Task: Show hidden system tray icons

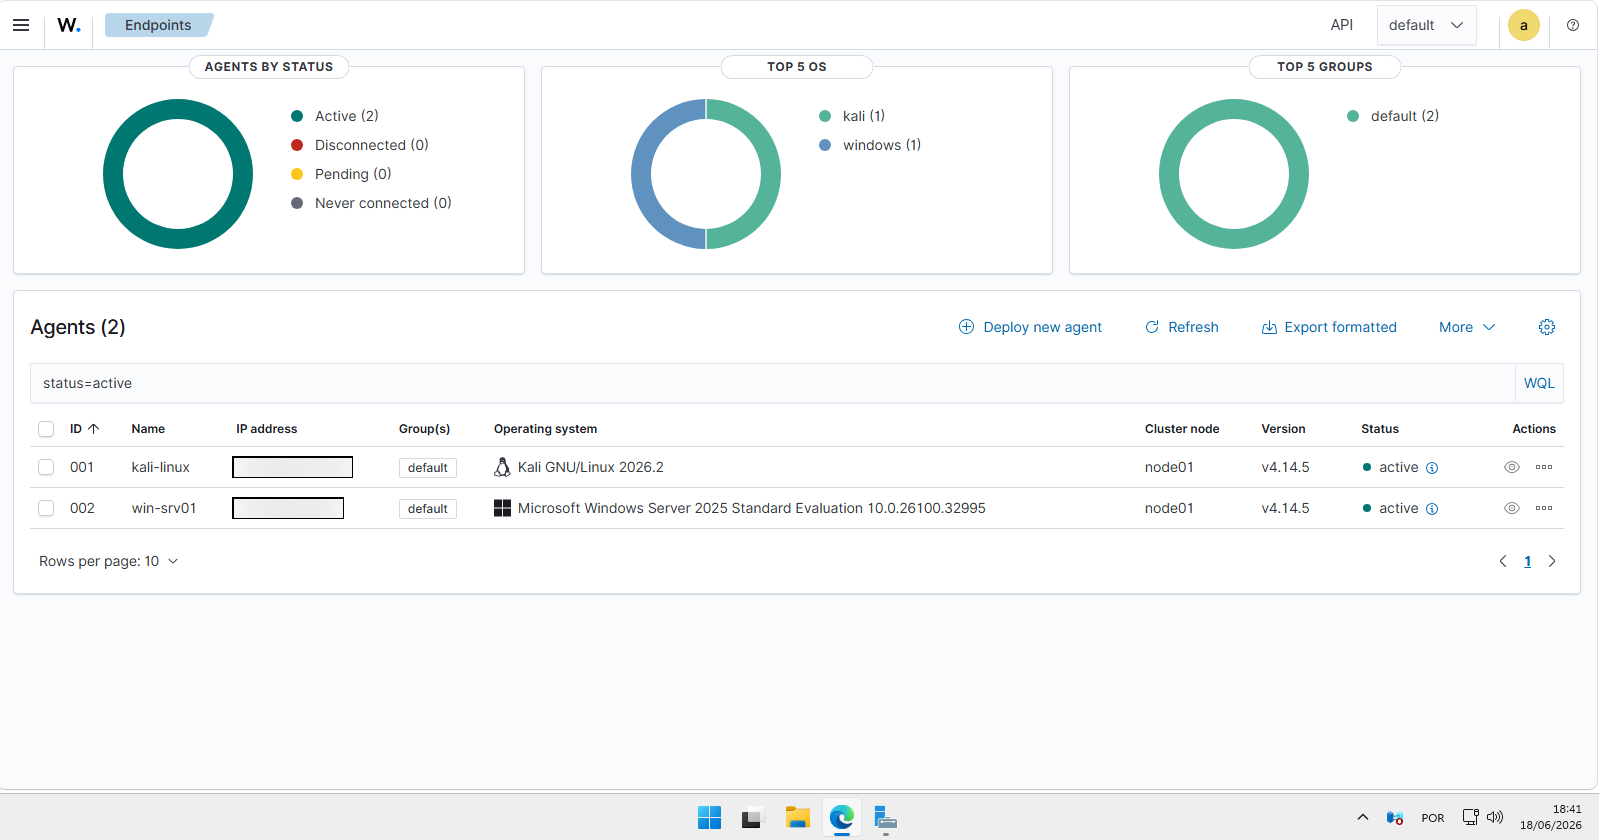Action: pyautogui.click(x=1363, y=817)
